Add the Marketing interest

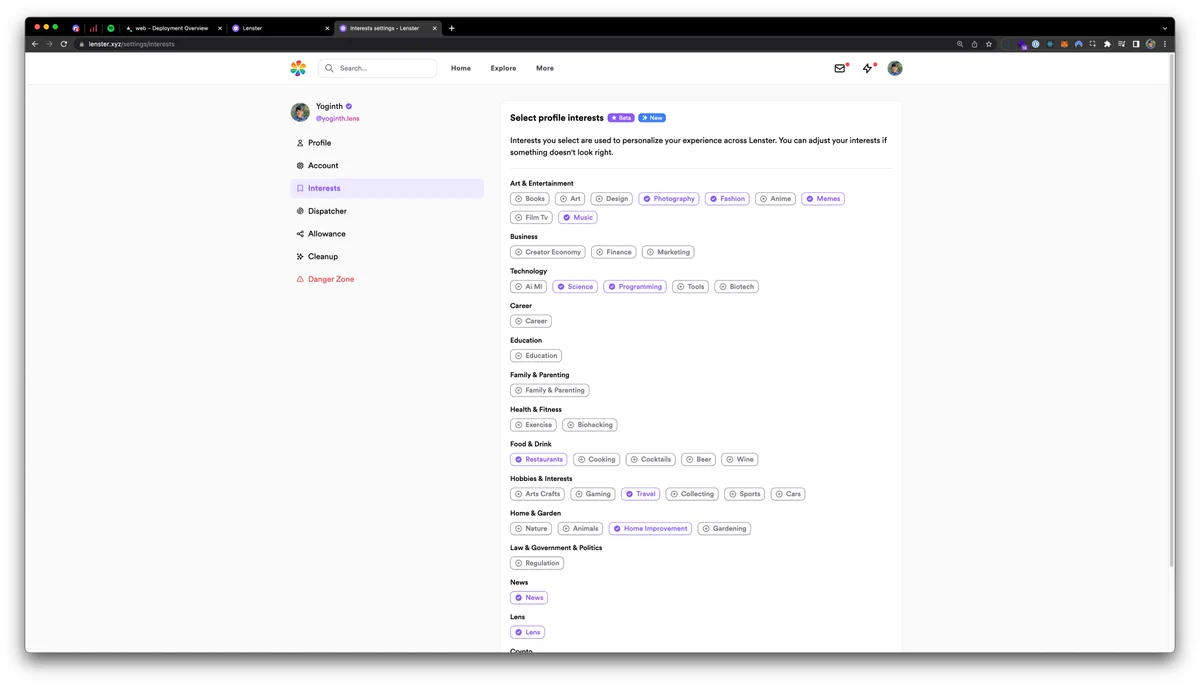668,252
